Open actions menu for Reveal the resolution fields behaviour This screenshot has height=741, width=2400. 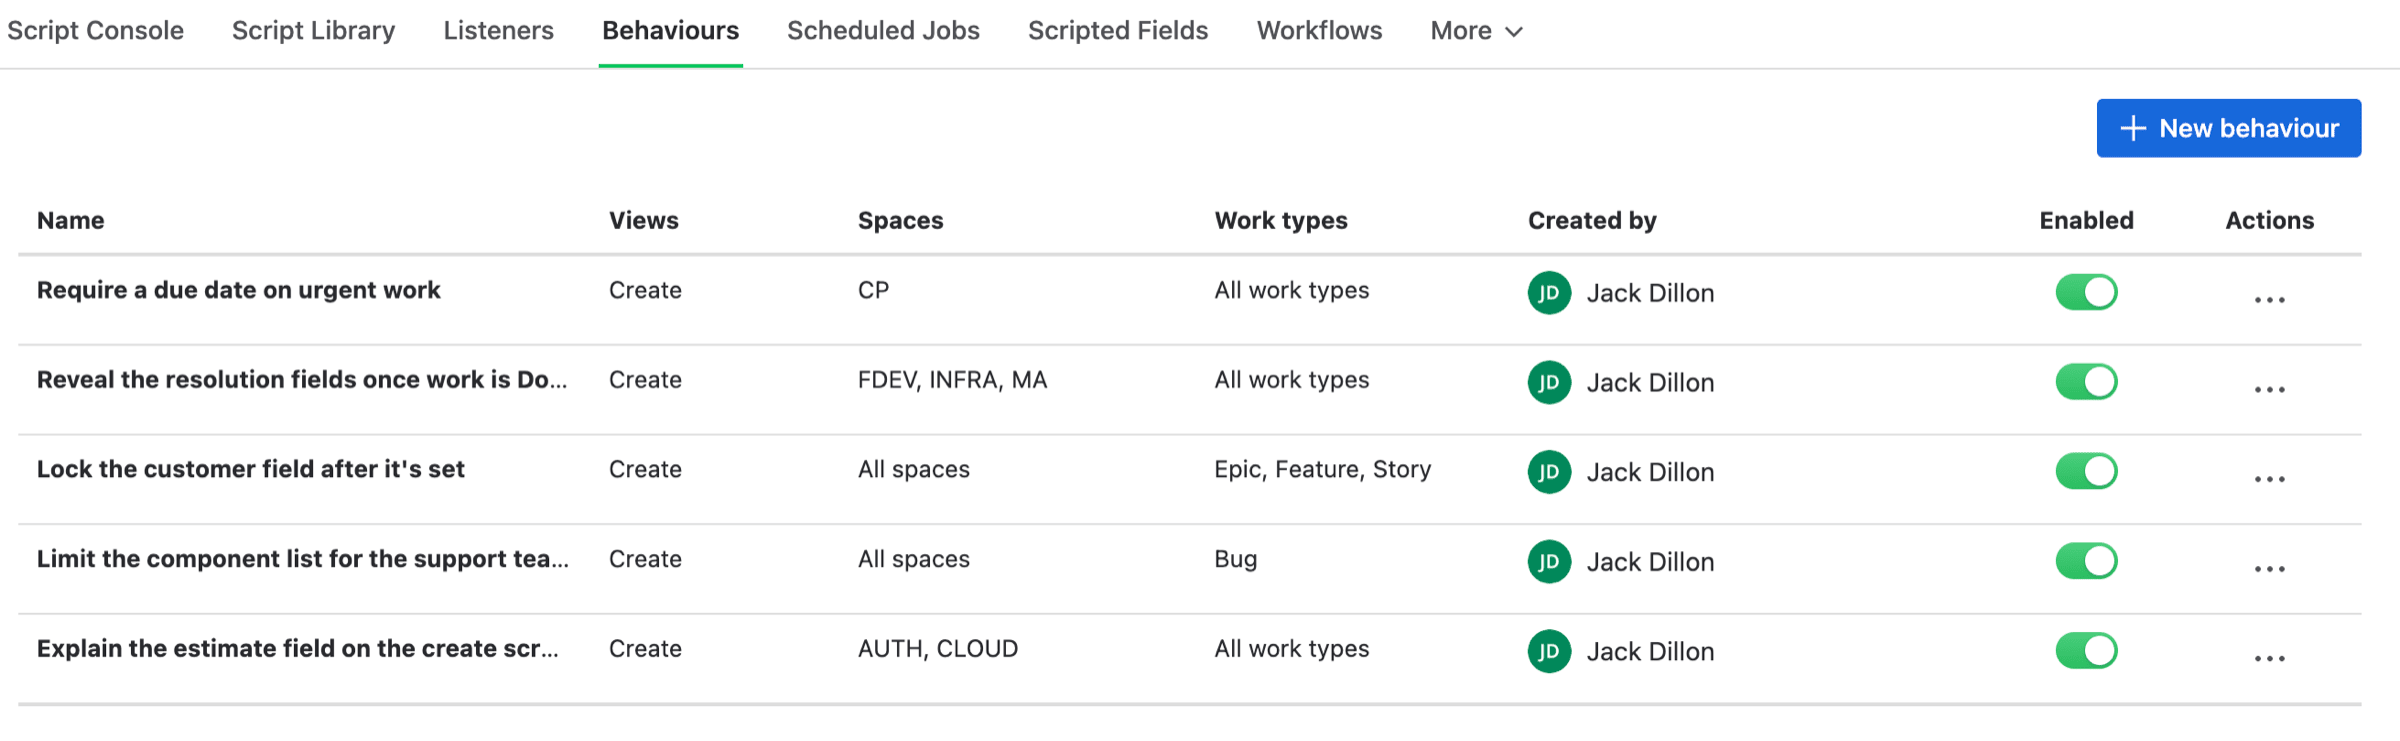tap(2269, 389)
